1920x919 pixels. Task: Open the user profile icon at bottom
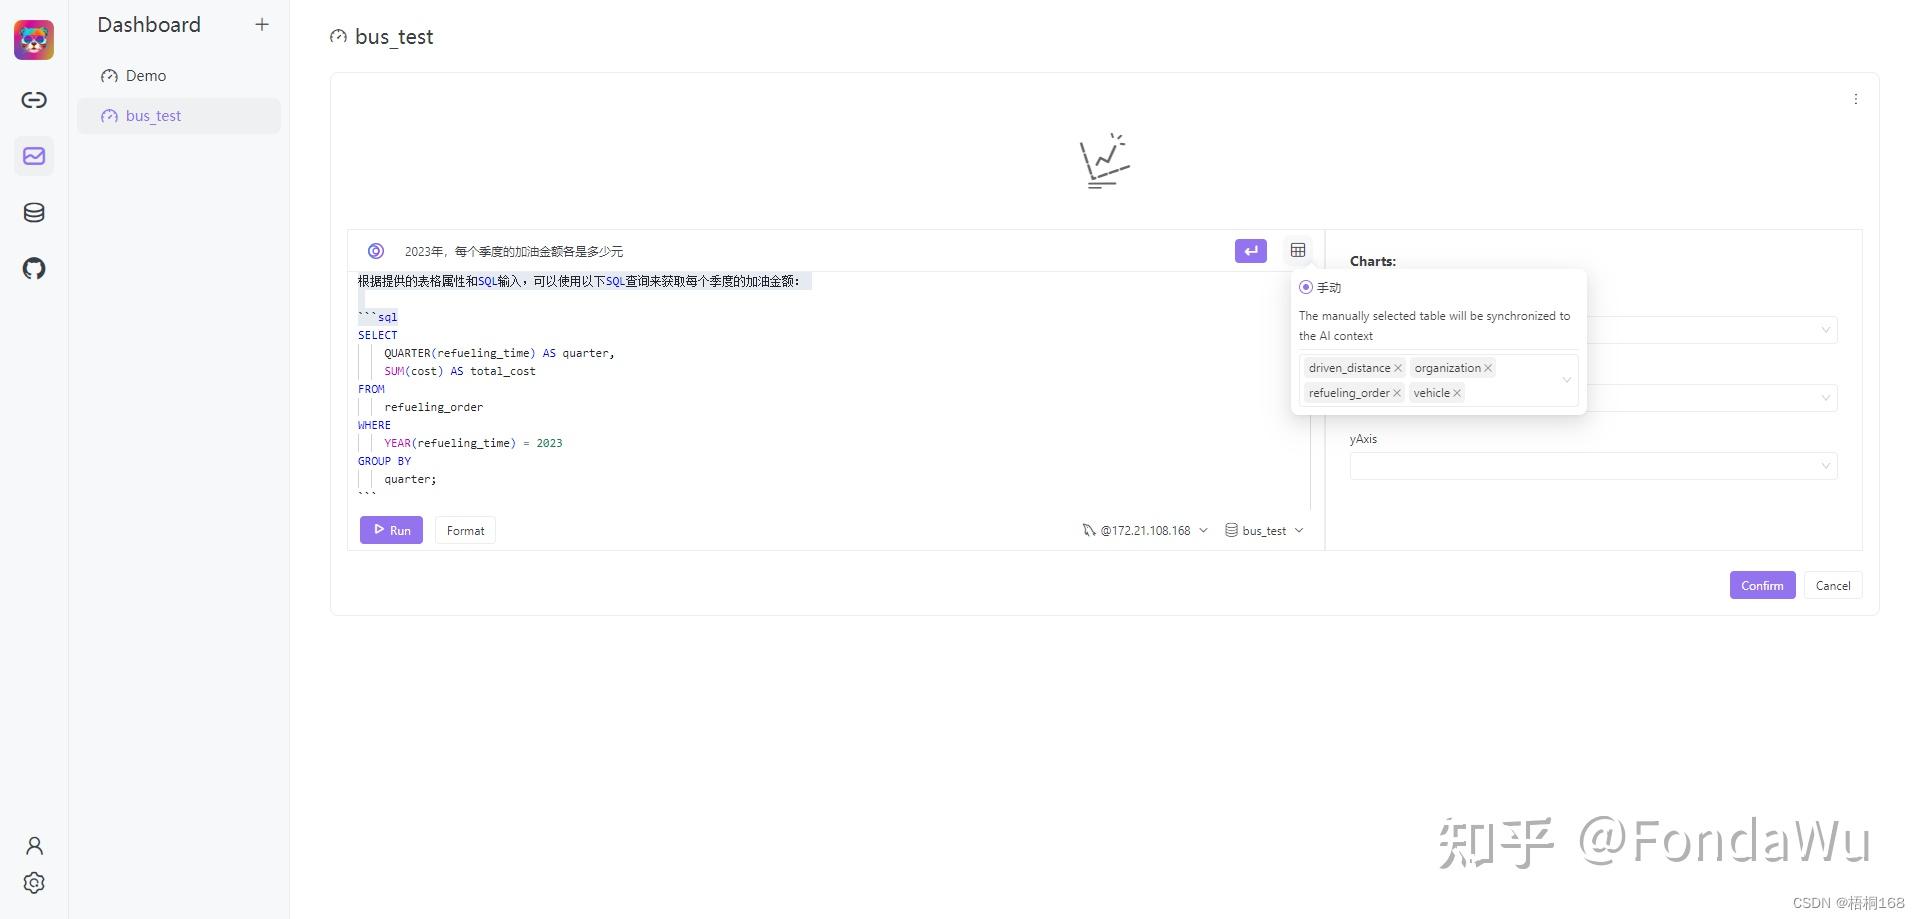coord(33,845)
